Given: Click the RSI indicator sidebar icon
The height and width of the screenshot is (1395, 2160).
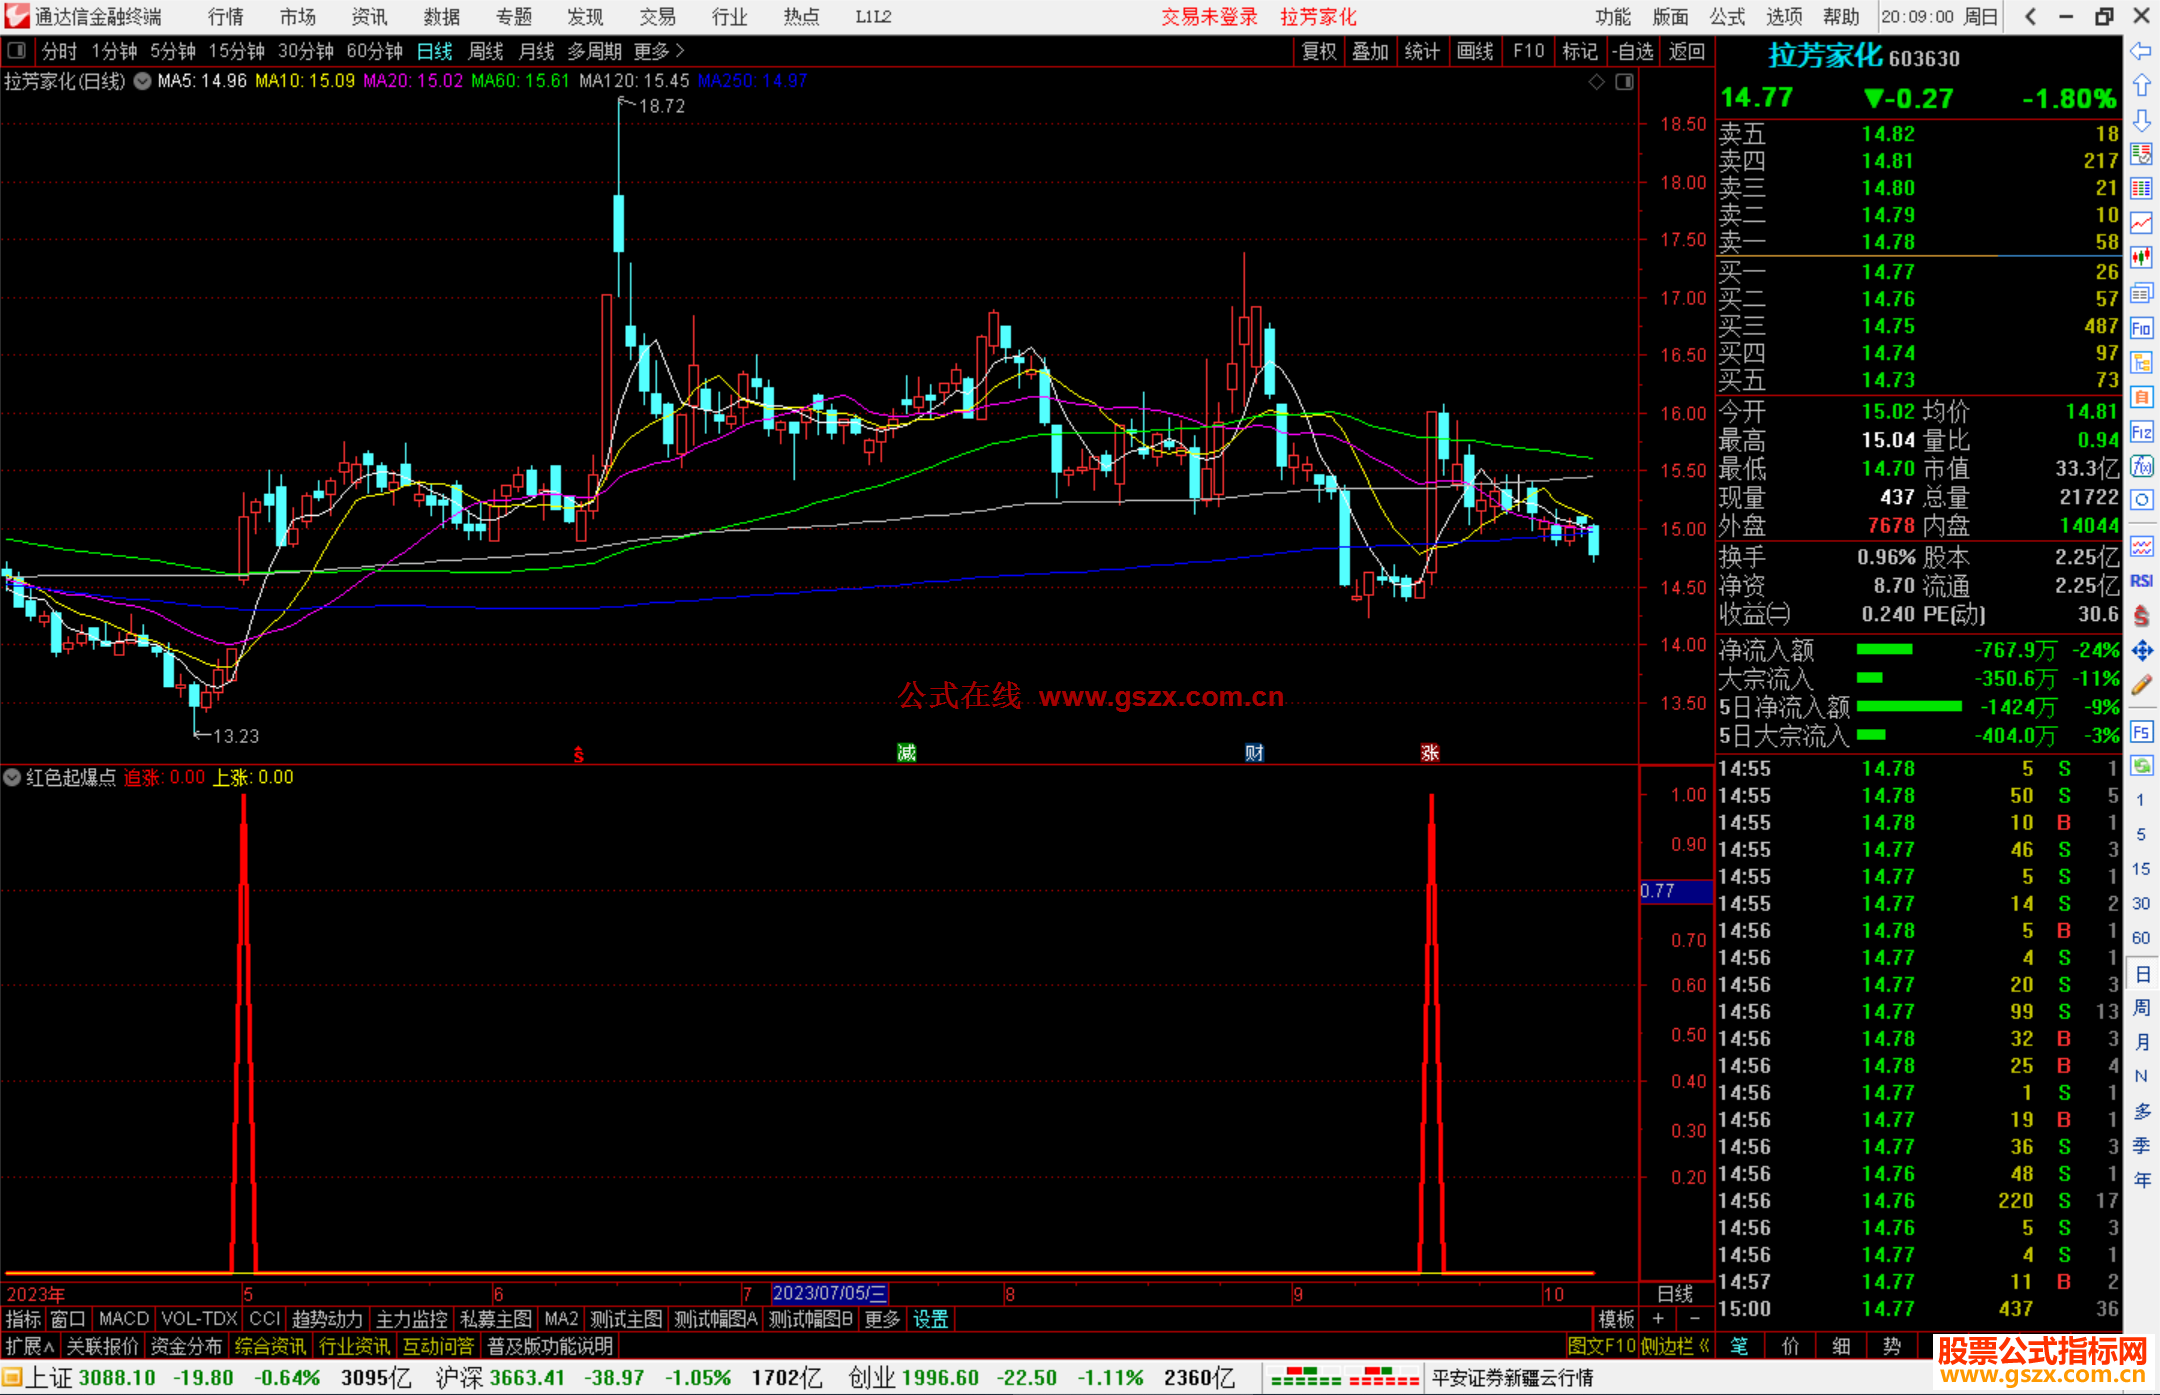Looking at the screenshot, I should point(2141,581).
